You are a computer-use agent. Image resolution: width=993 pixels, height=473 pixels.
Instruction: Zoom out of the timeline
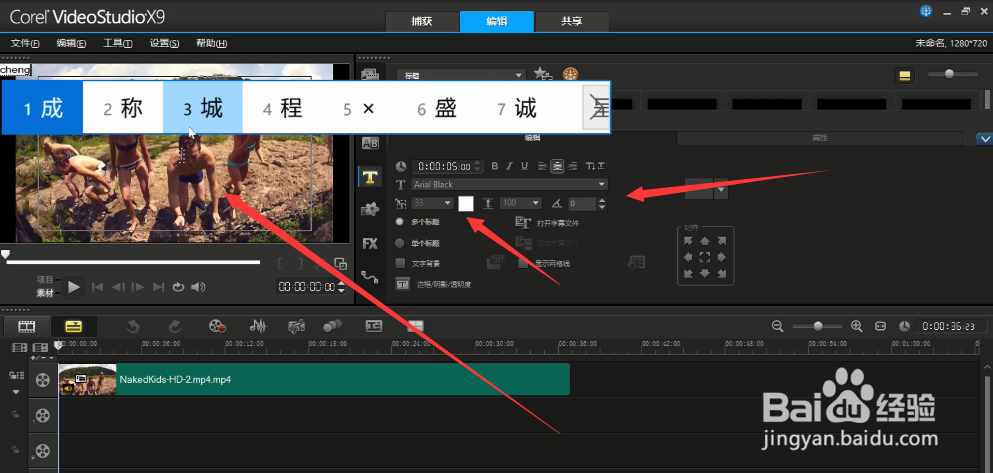click(x=778, y=326)
